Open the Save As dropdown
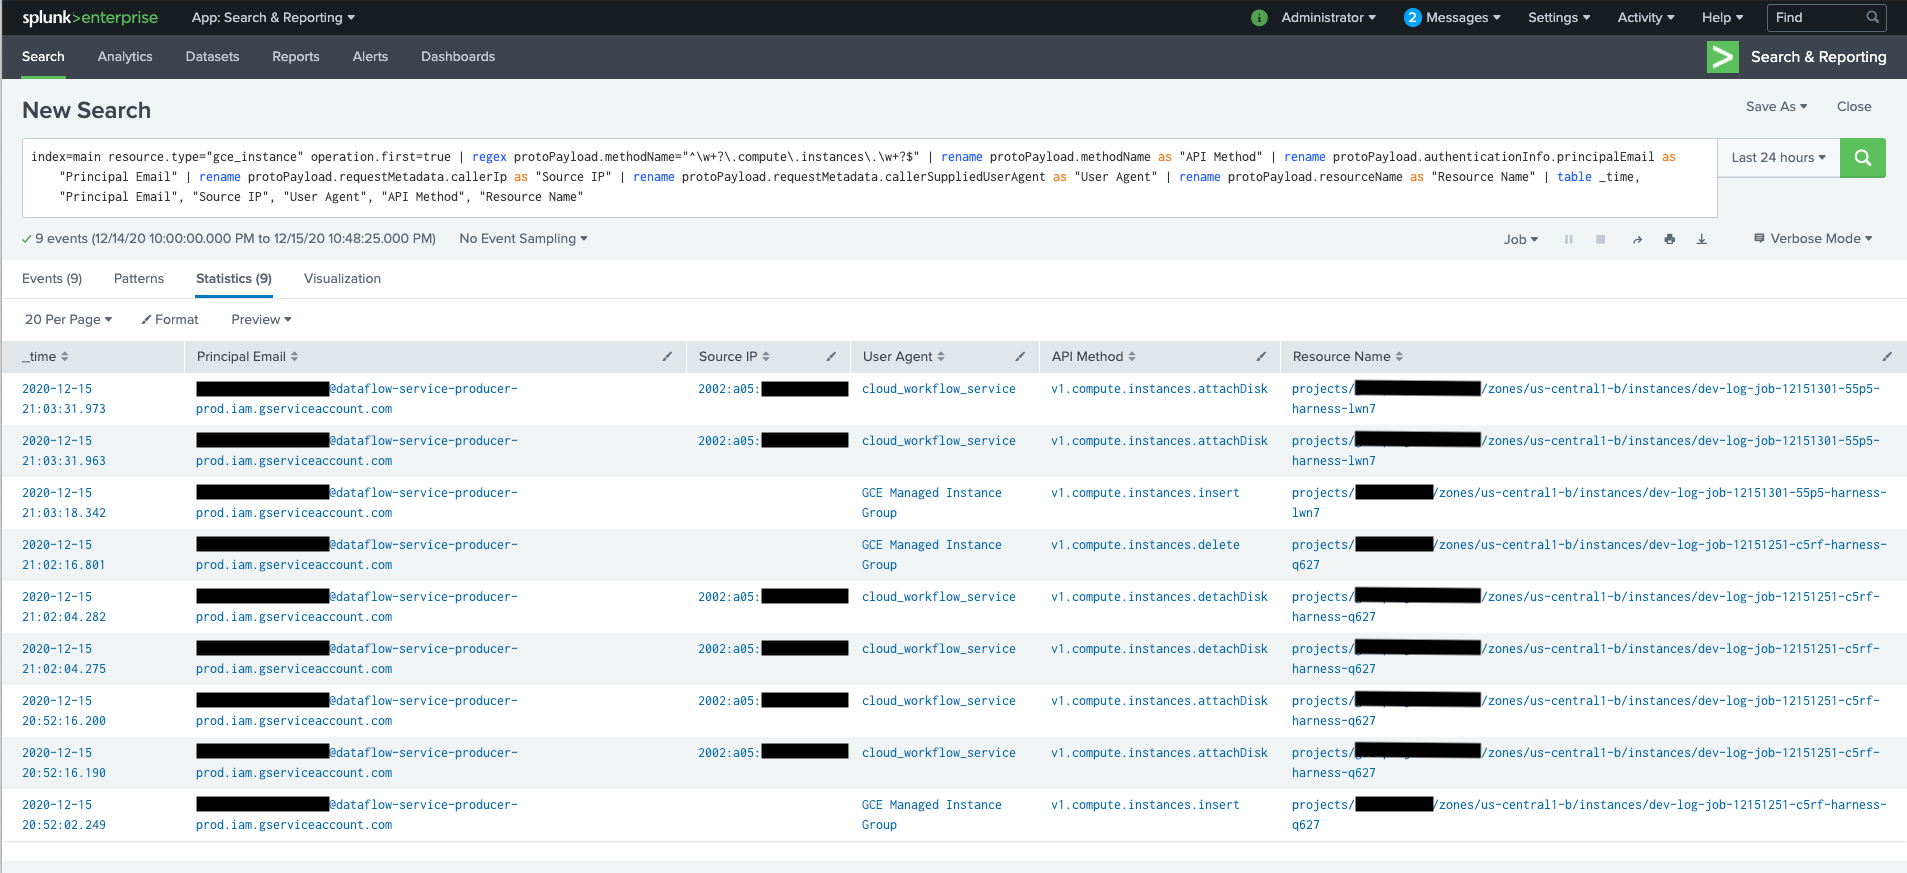The image size is (1907, 873). (x=1776, y=107)
